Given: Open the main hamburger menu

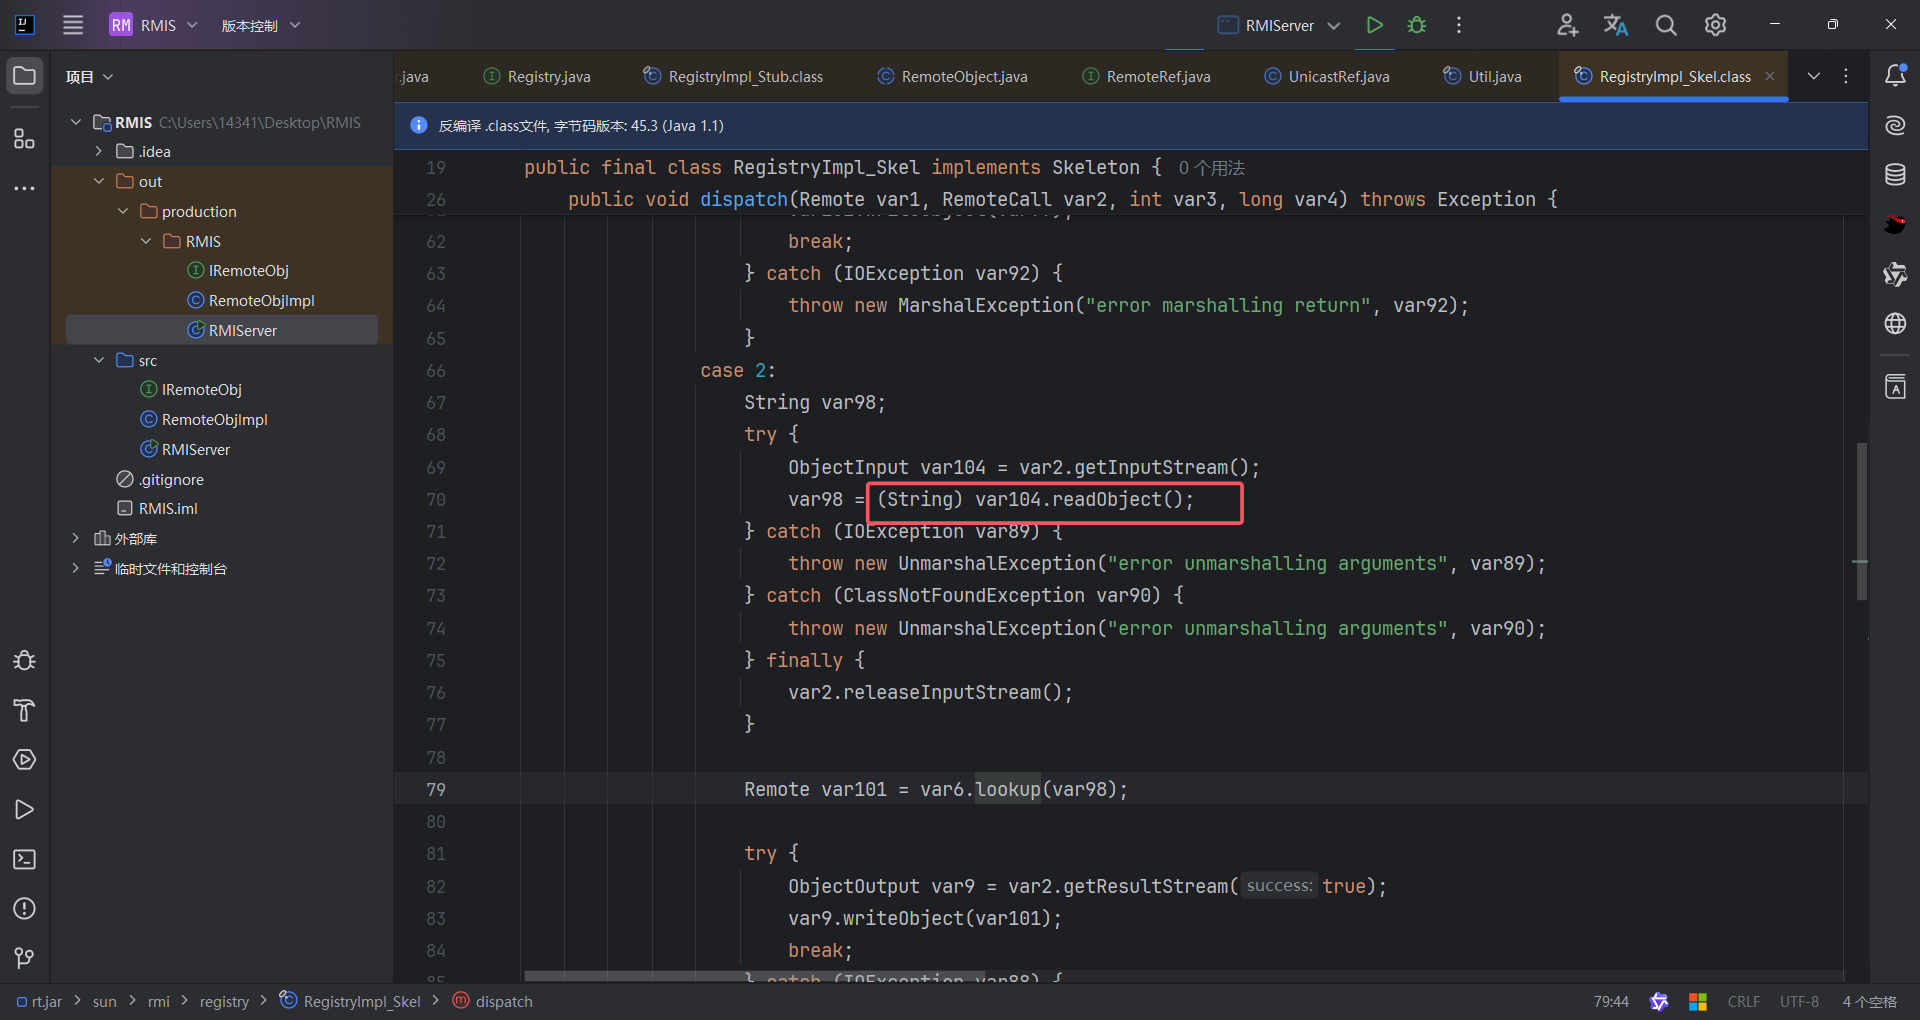Looking at the screenshot, I should 73,25.
